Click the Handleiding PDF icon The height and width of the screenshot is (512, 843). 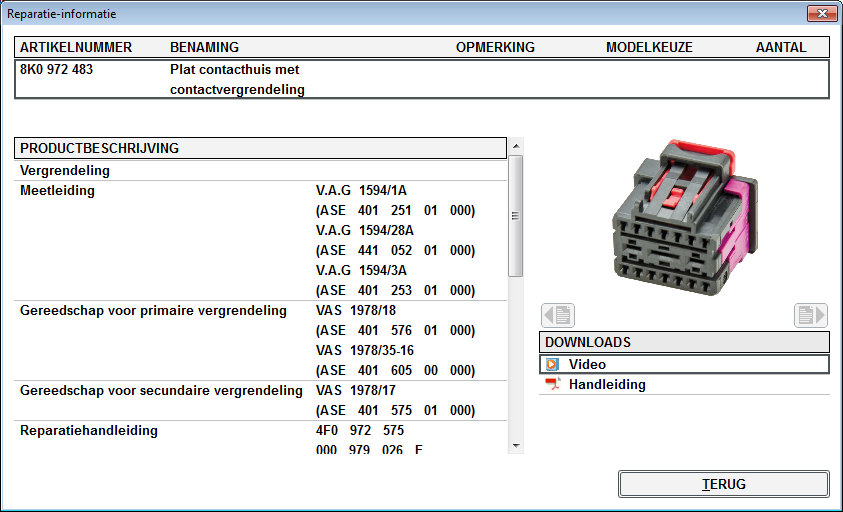[552, 385]
